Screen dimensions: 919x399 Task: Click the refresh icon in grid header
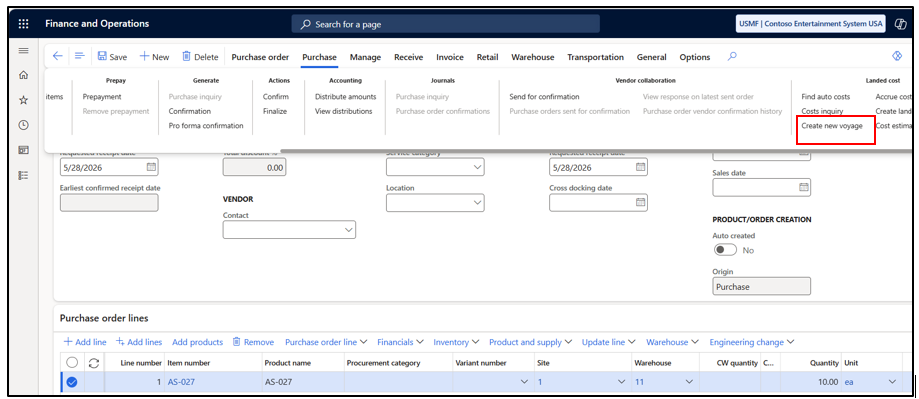coord(94,363)
